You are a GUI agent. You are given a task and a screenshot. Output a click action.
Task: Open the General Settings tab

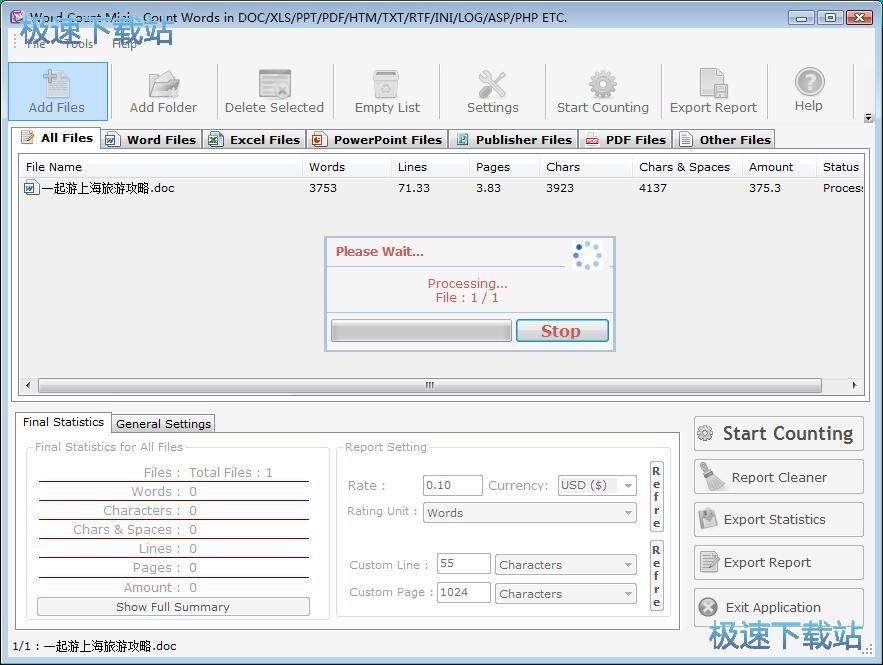point(163,424)
